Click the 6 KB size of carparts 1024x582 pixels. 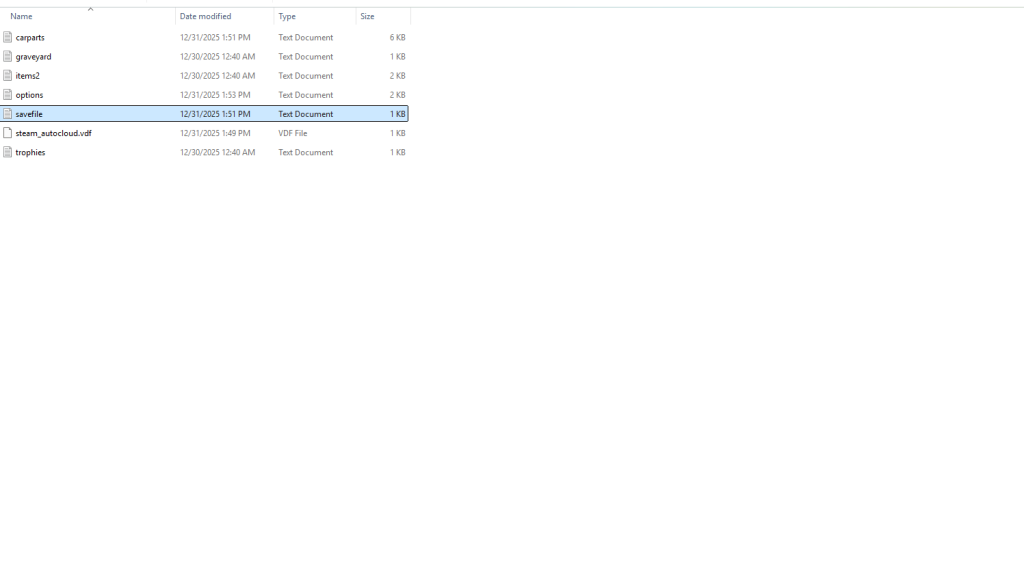pos(397,37)
